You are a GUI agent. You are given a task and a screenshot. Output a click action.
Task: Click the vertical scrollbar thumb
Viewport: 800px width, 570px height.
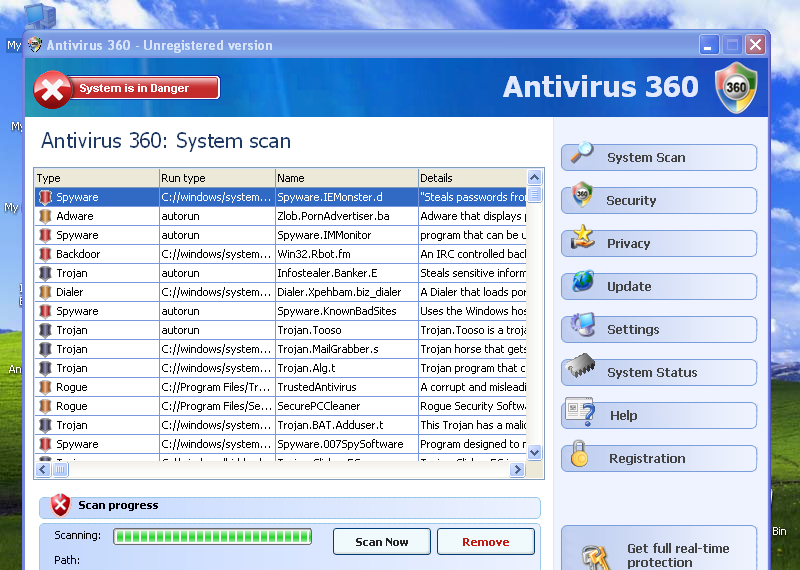(534, 194)
